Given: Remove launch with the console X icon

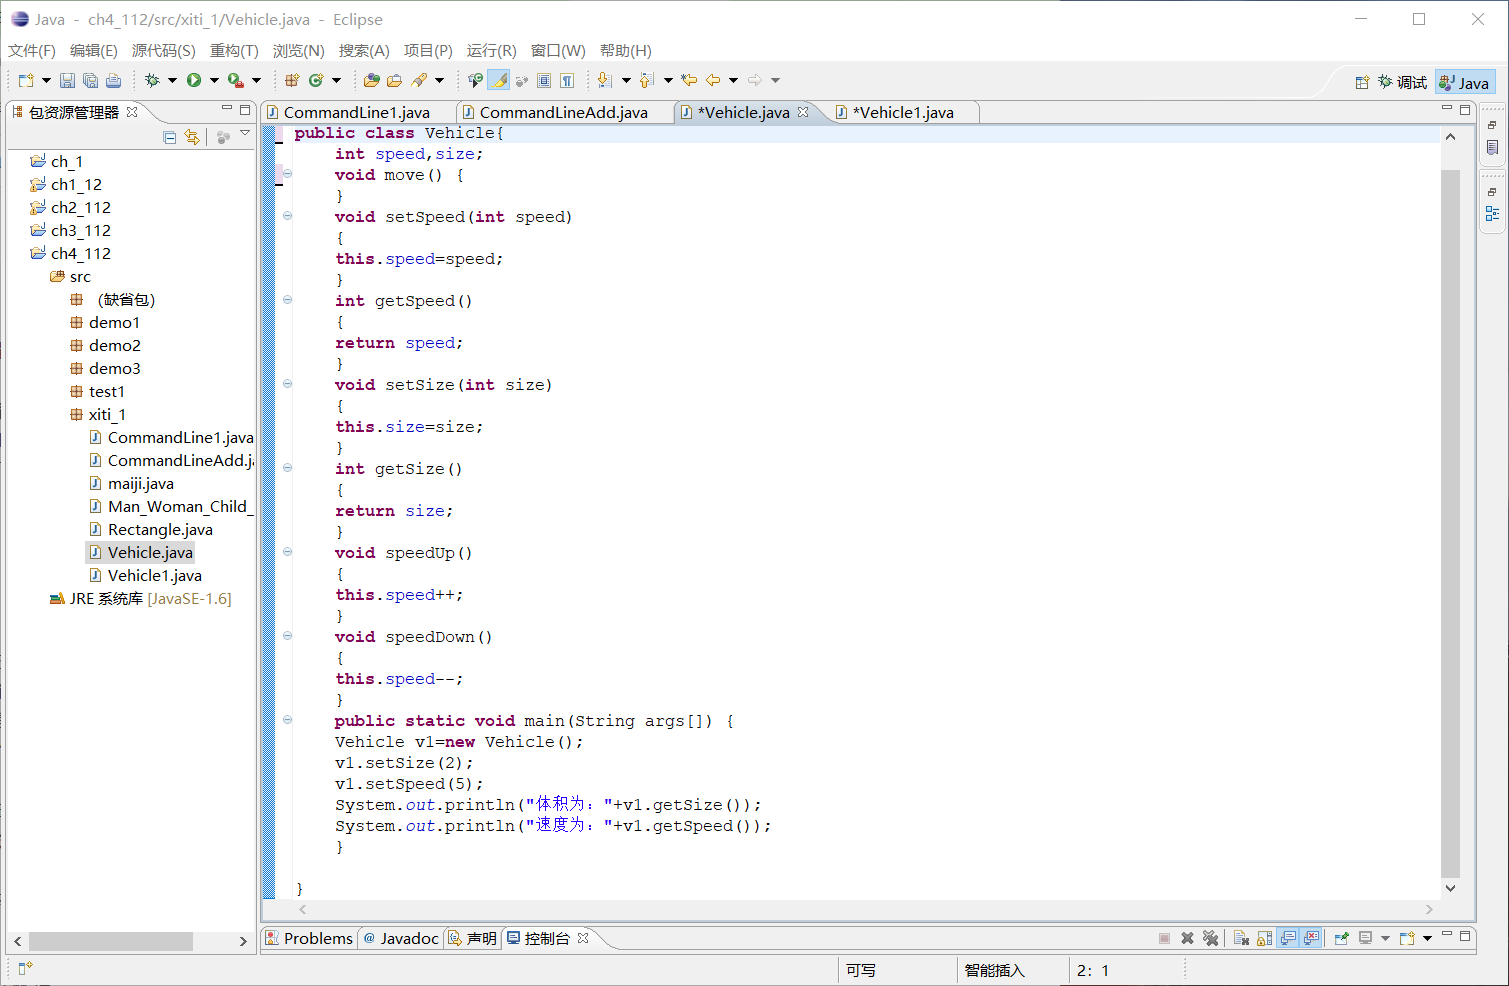Looking at the screenshot, I should pyautogui.click(x=1187, y=938).
